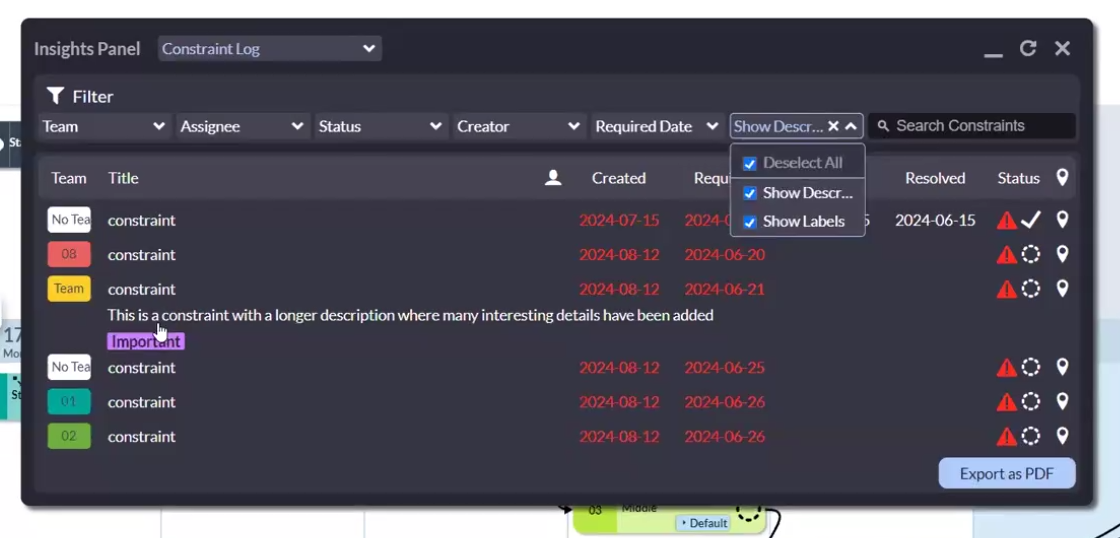Click warning icon in the 2024-06-21 row

[1006, 289]
